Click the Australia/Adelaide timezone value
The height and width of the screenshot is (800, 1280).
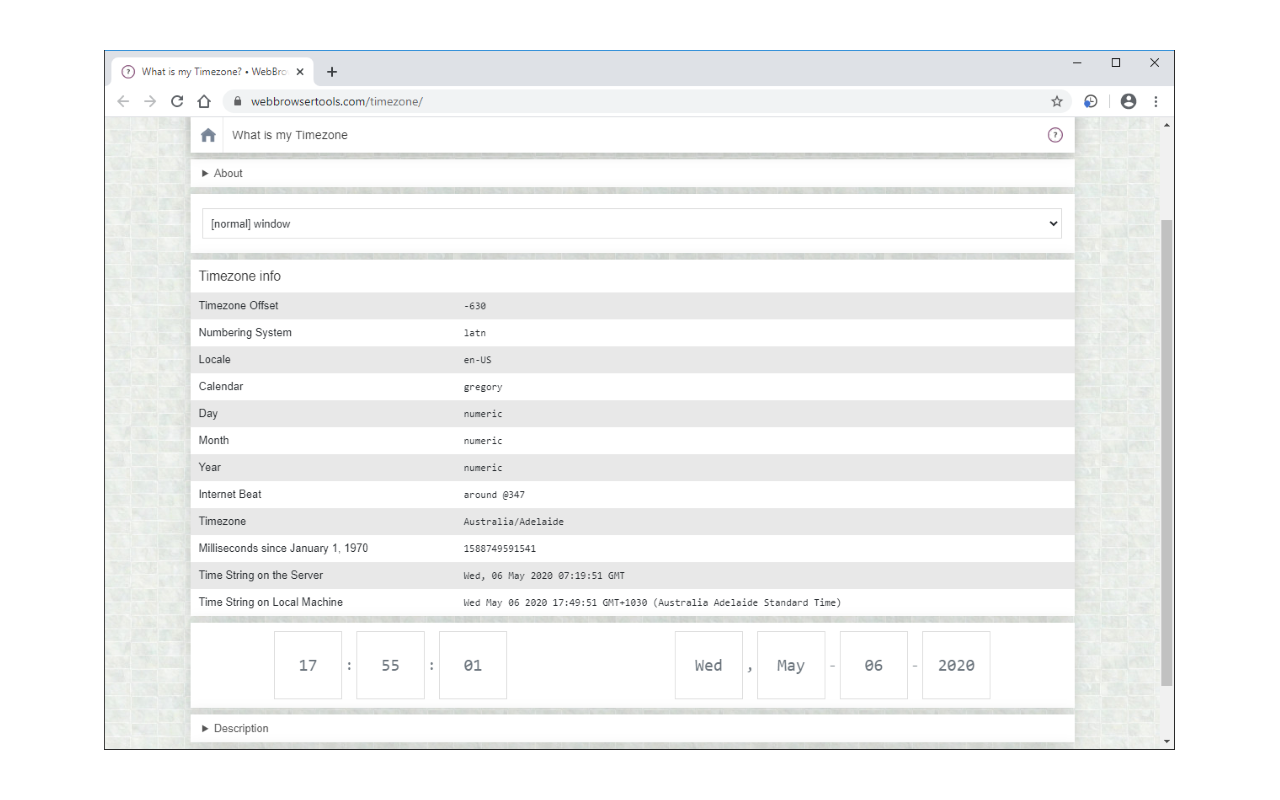pos(514,522)
